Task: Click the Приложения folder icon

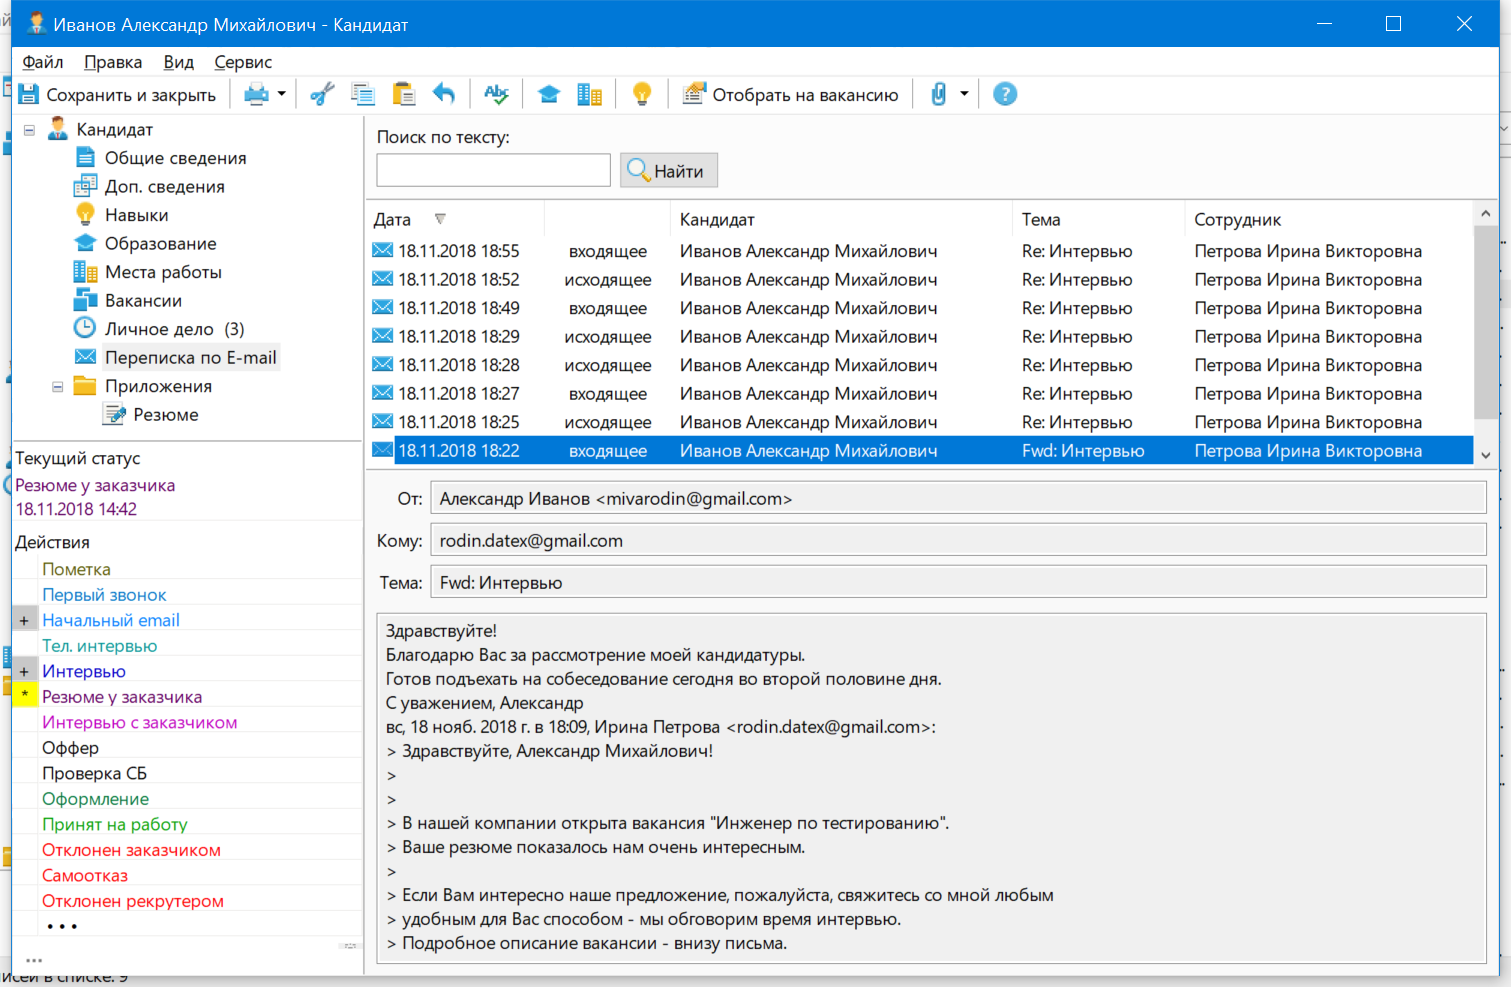Action: (x=85, y=386)
